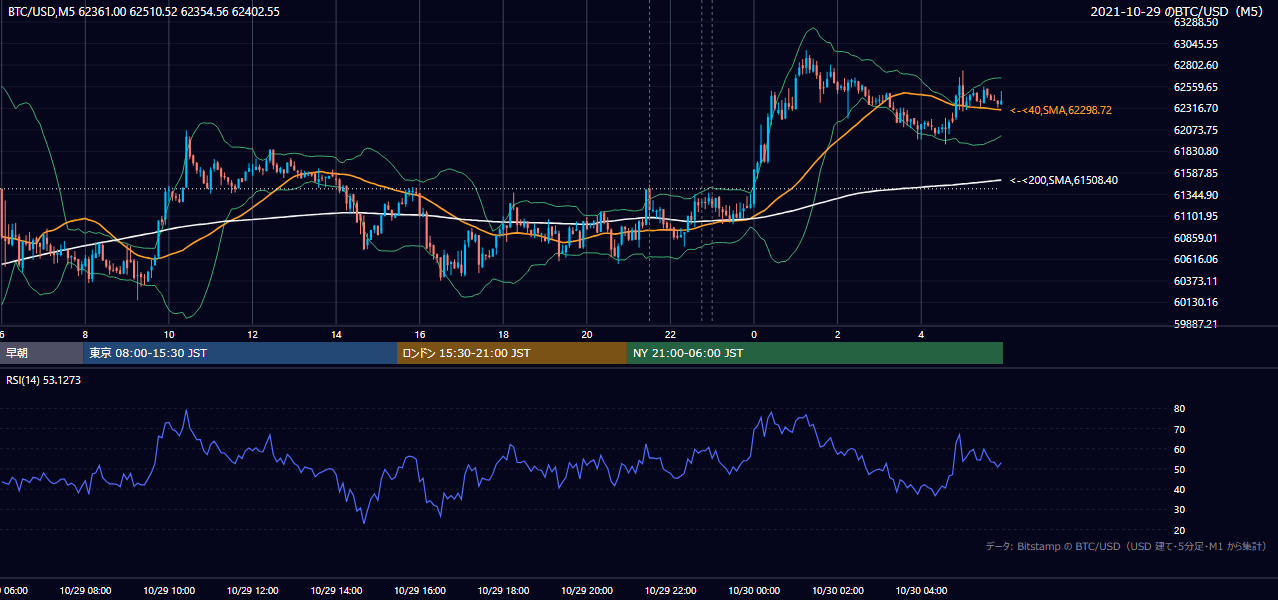Click RSI axis level 20
The width and height of the screenshot is (1278, 600).
point(1179,530)
